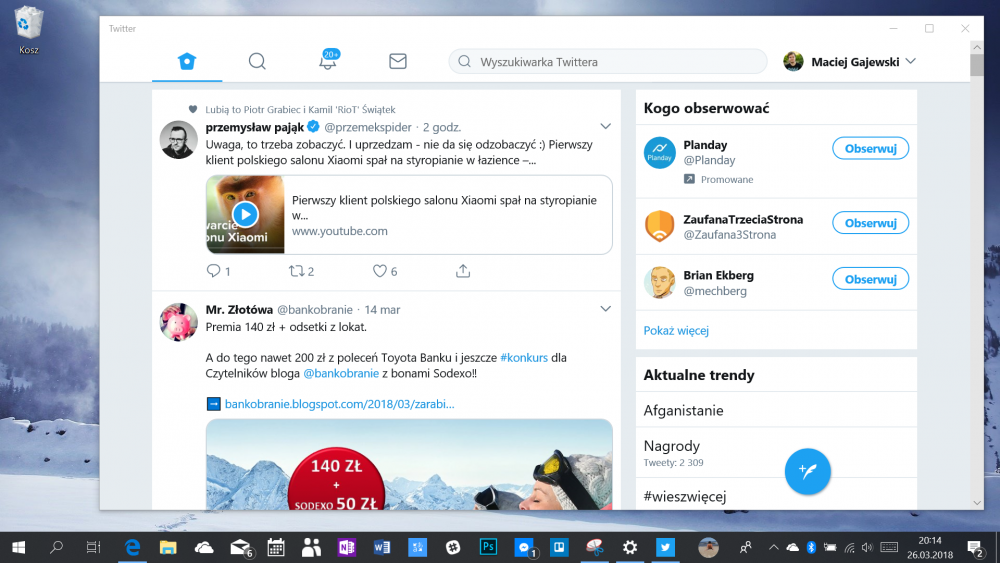The height and width of the screenshot is (563, 1000).
Task: Open the Home timeline tab
Action: tap(187, 61)
